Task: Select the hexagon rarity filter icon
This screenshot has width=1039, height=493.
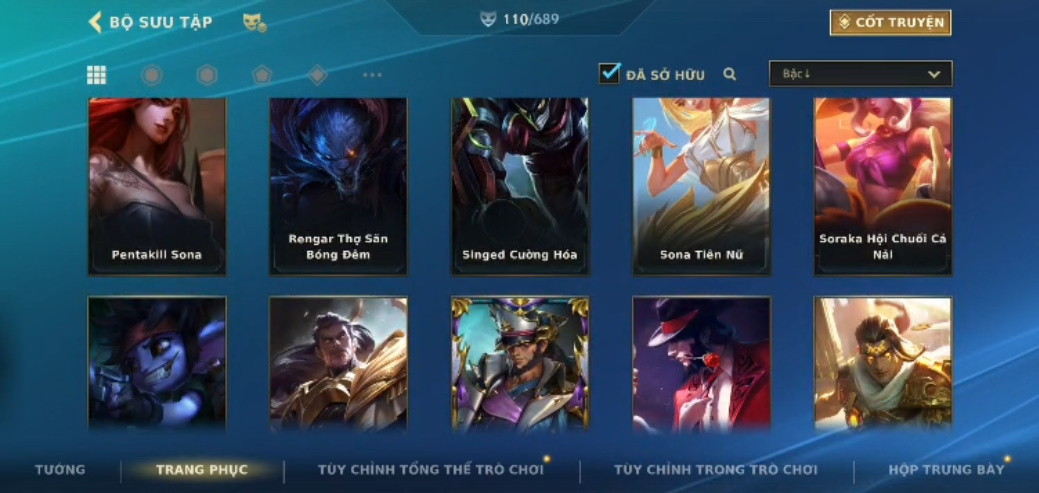Action: pyautogui.click(x=207, y=75)
